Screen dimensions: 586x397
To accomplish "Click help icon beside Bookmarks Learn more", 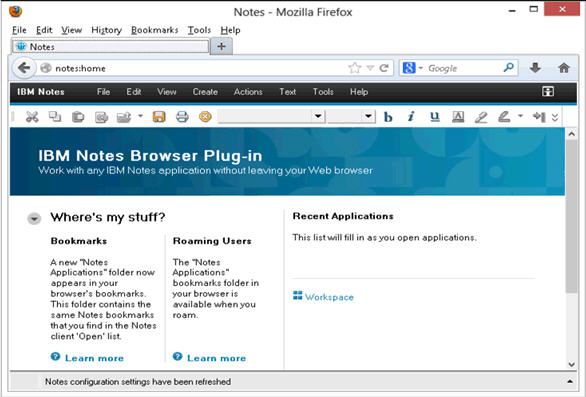I will (x=55, y=357).
